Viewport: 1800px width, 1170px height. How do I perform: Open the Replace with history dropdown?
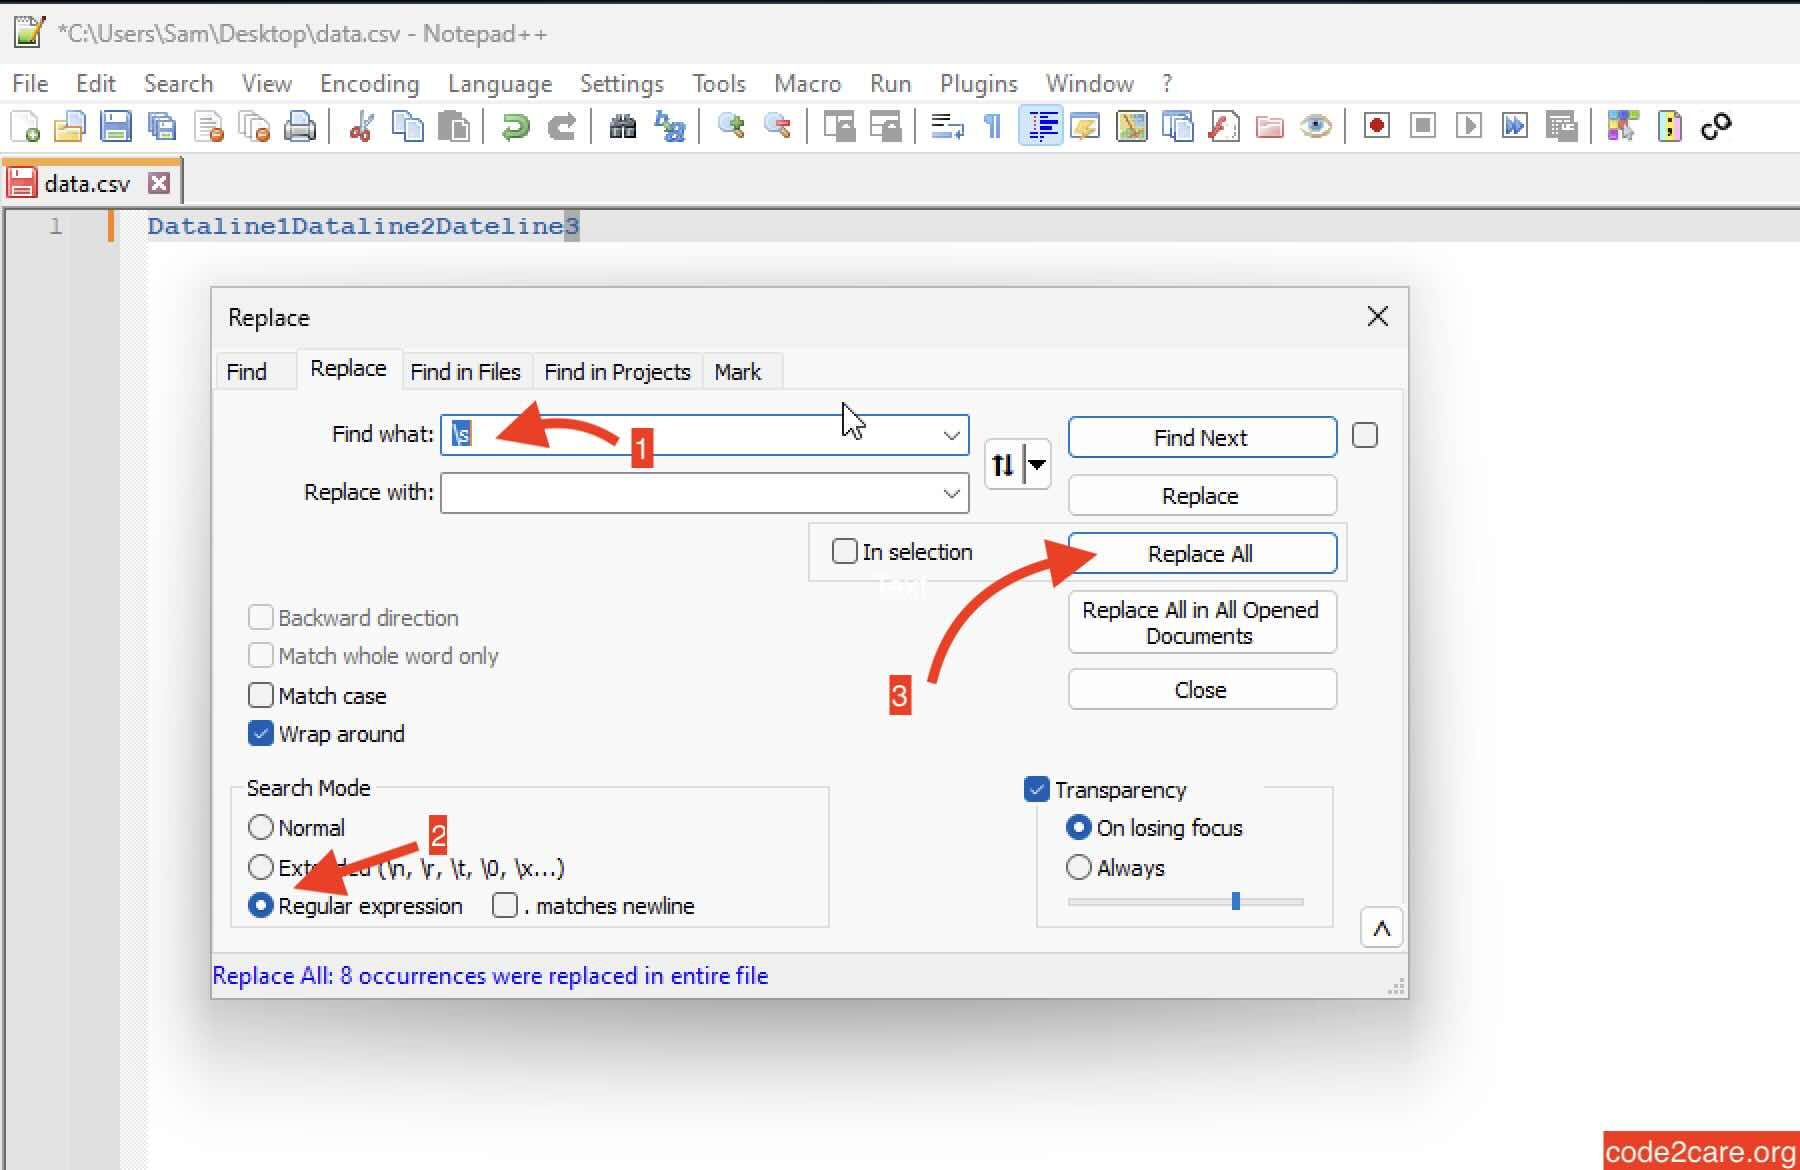(950, 492)
